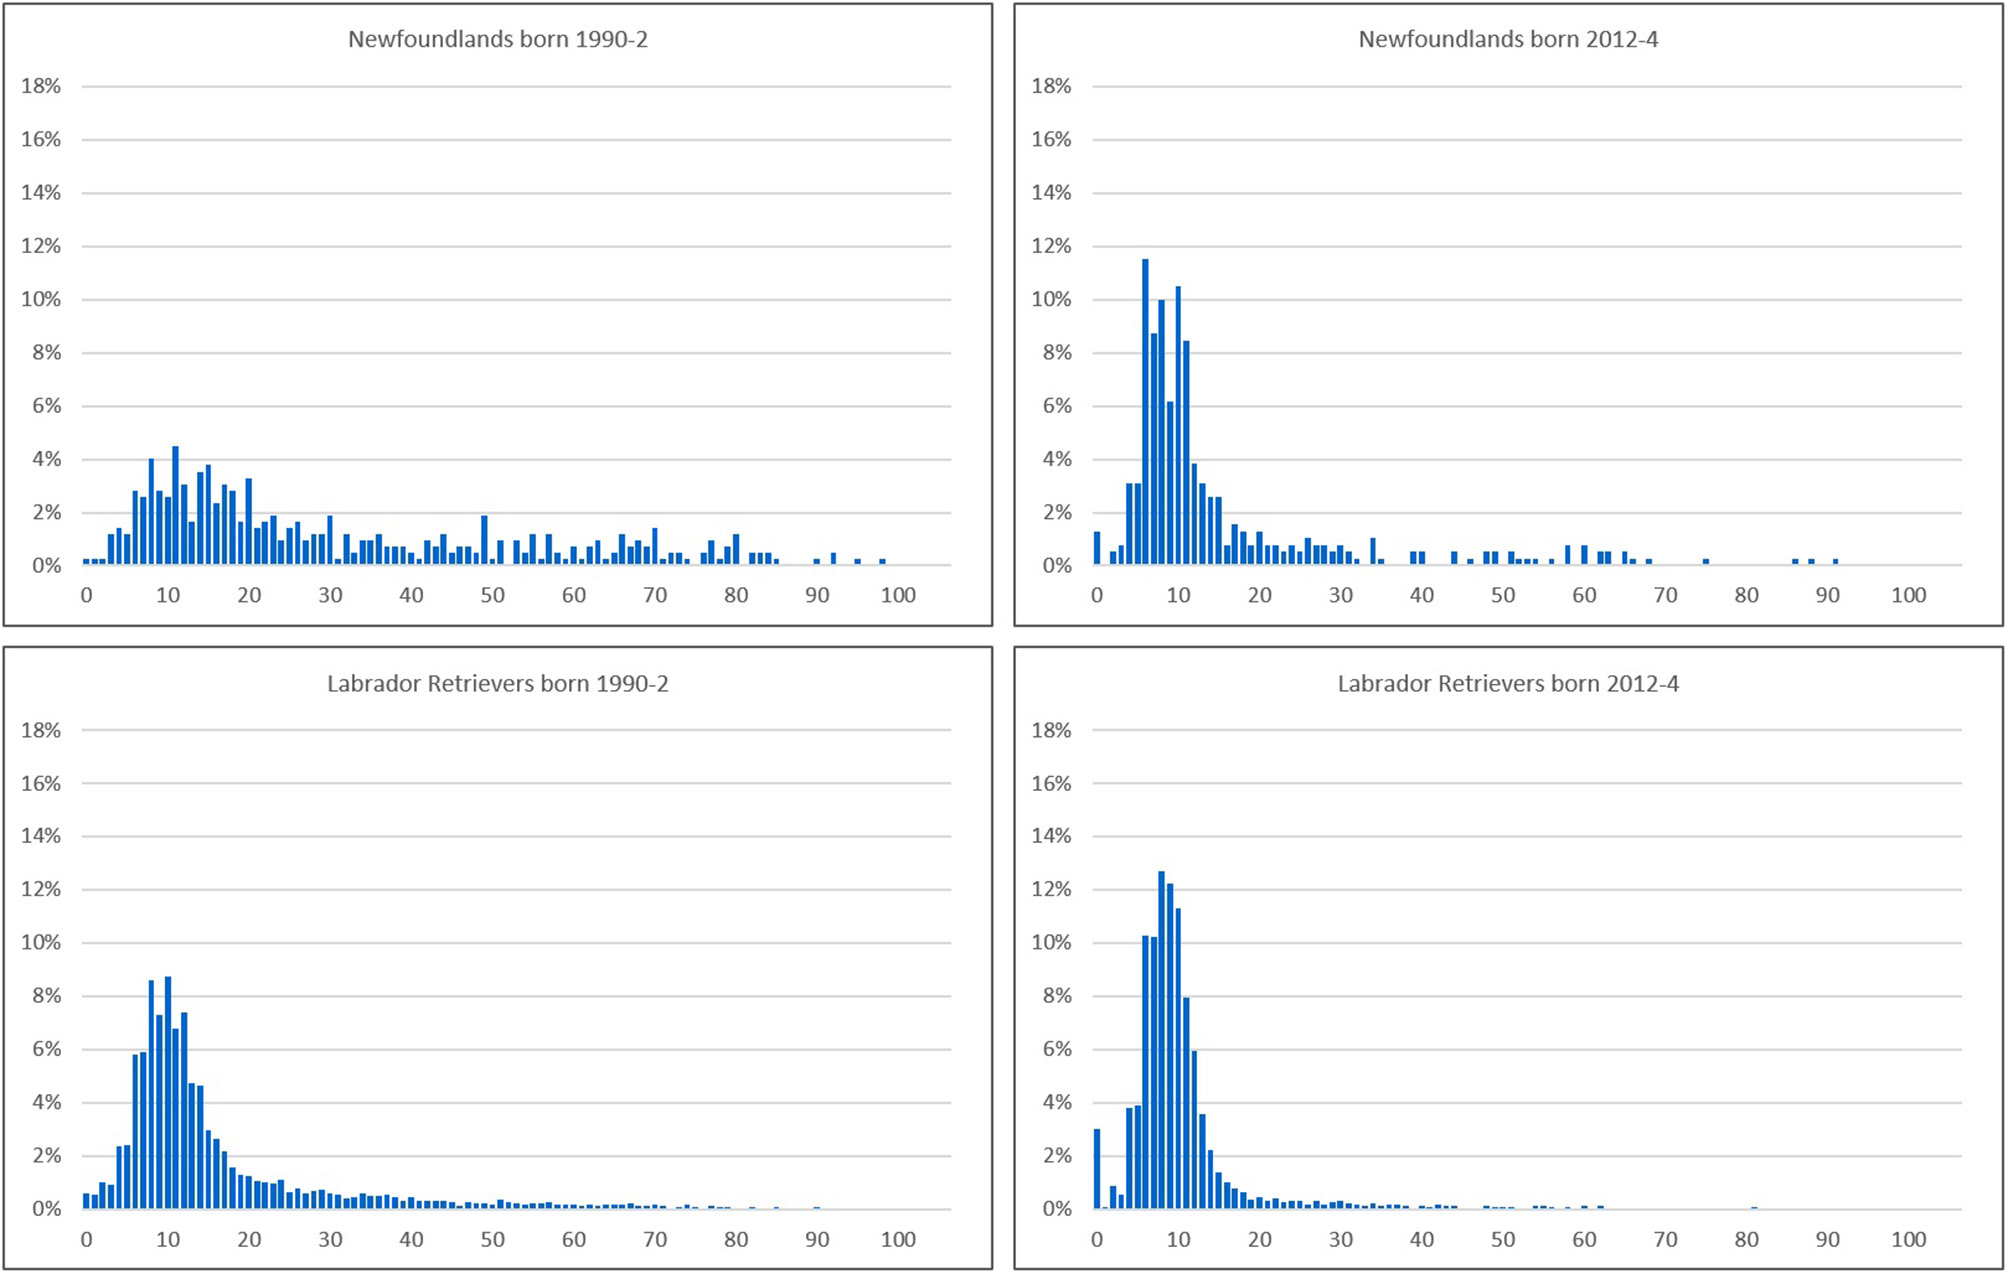Click tallest bar in Newfoundlands 1990-2 chart
This screenshot has height=1274, width=2008.
click(175, 506)
